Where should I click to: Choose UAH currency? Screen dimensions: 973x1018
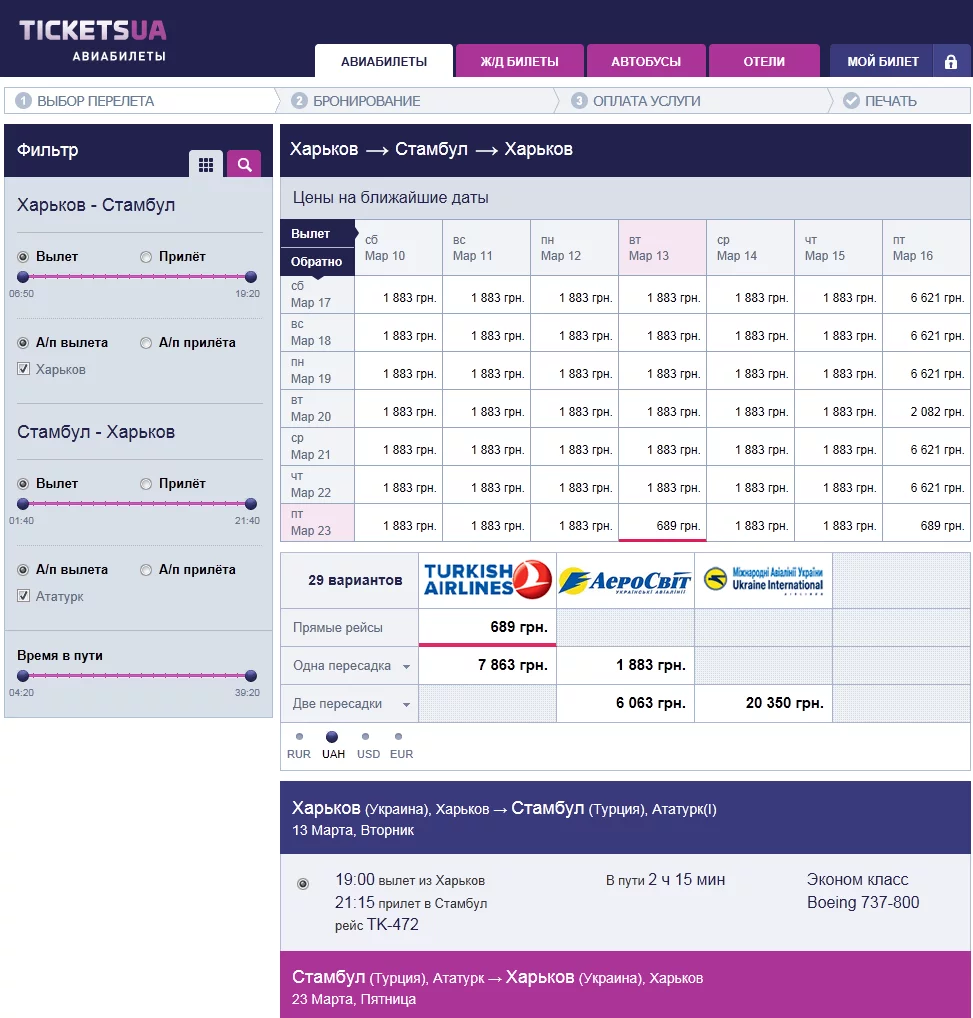(332, 737)
